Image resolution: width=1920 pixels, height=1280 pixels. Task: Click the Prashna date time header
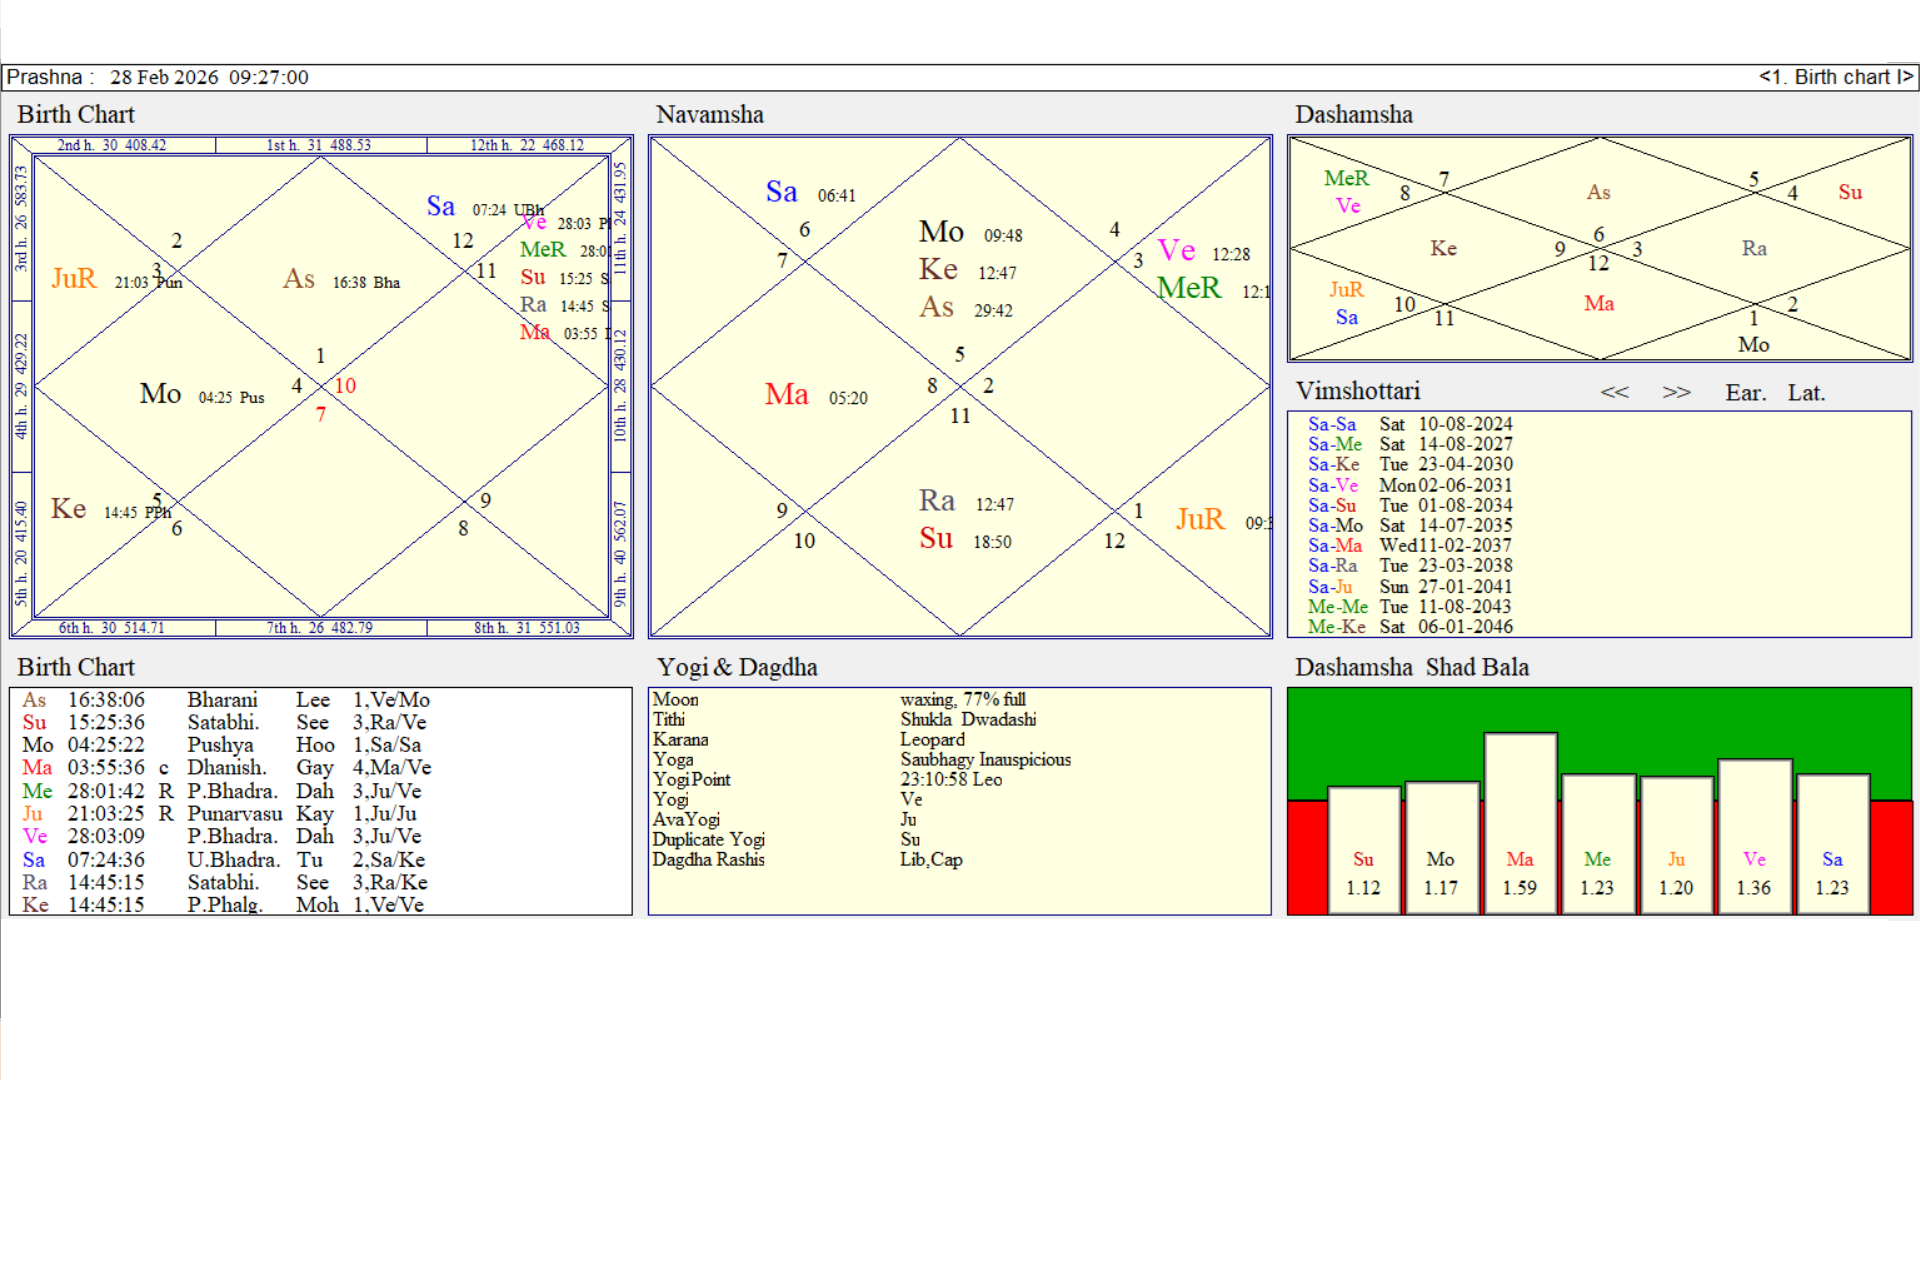[x=158, y=77]
